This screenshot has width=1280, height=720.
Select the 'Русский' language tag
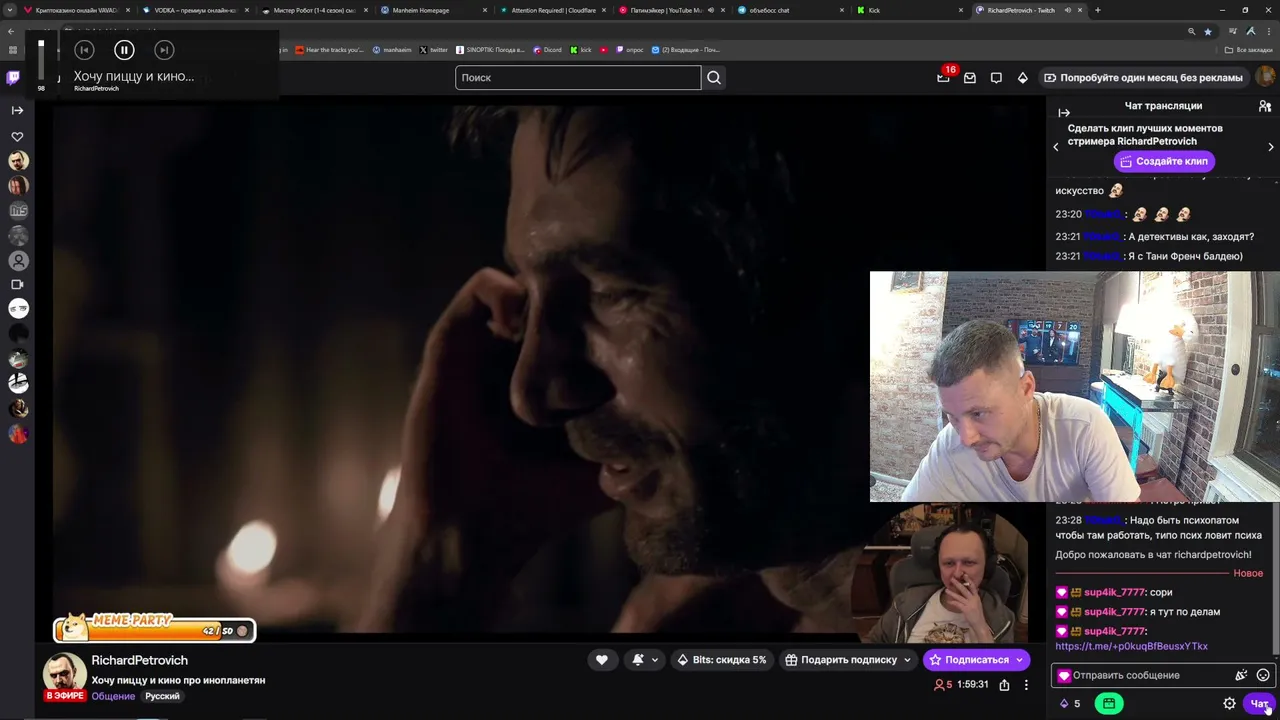pyautogui.click(x=162, y=696)
